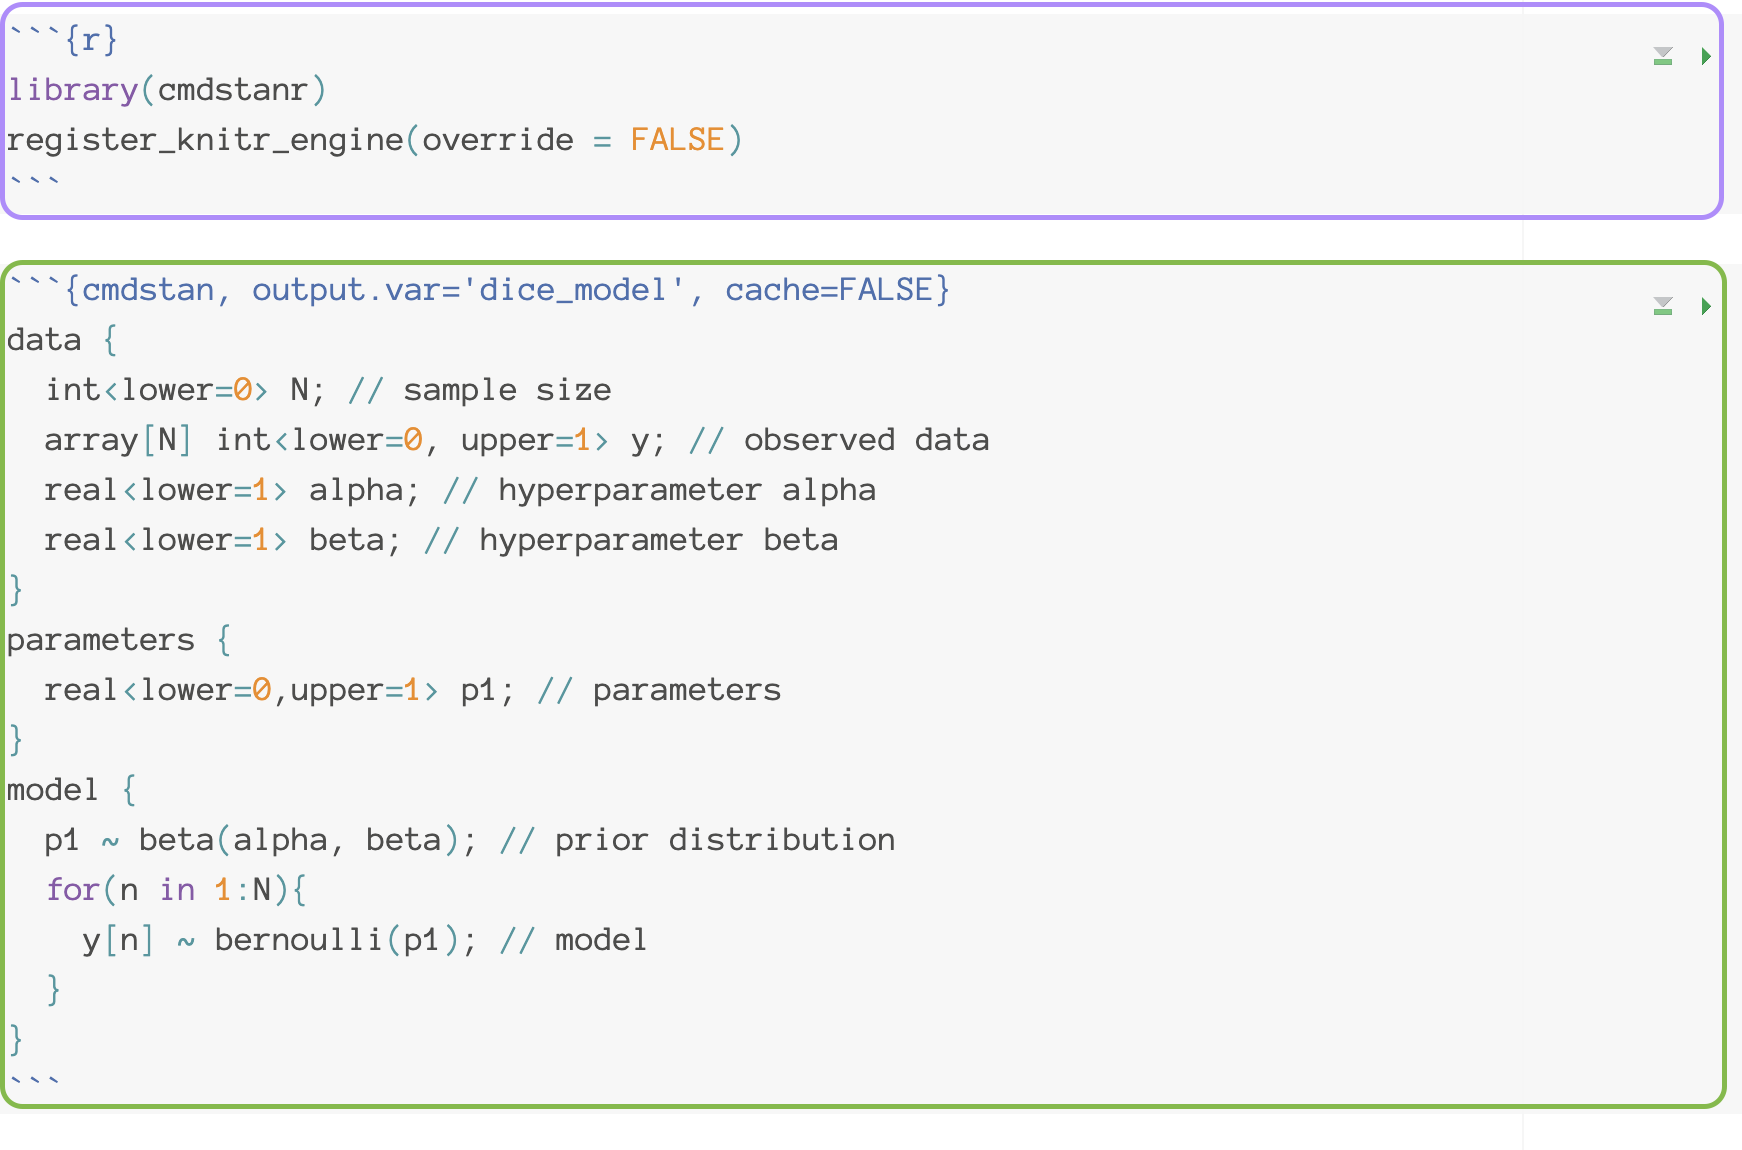Image resolution: width=1742 pixels, height=1150 pixels.
Task: Click 'hyperparameter alpha' comment text
Action: tap(687, 490)
